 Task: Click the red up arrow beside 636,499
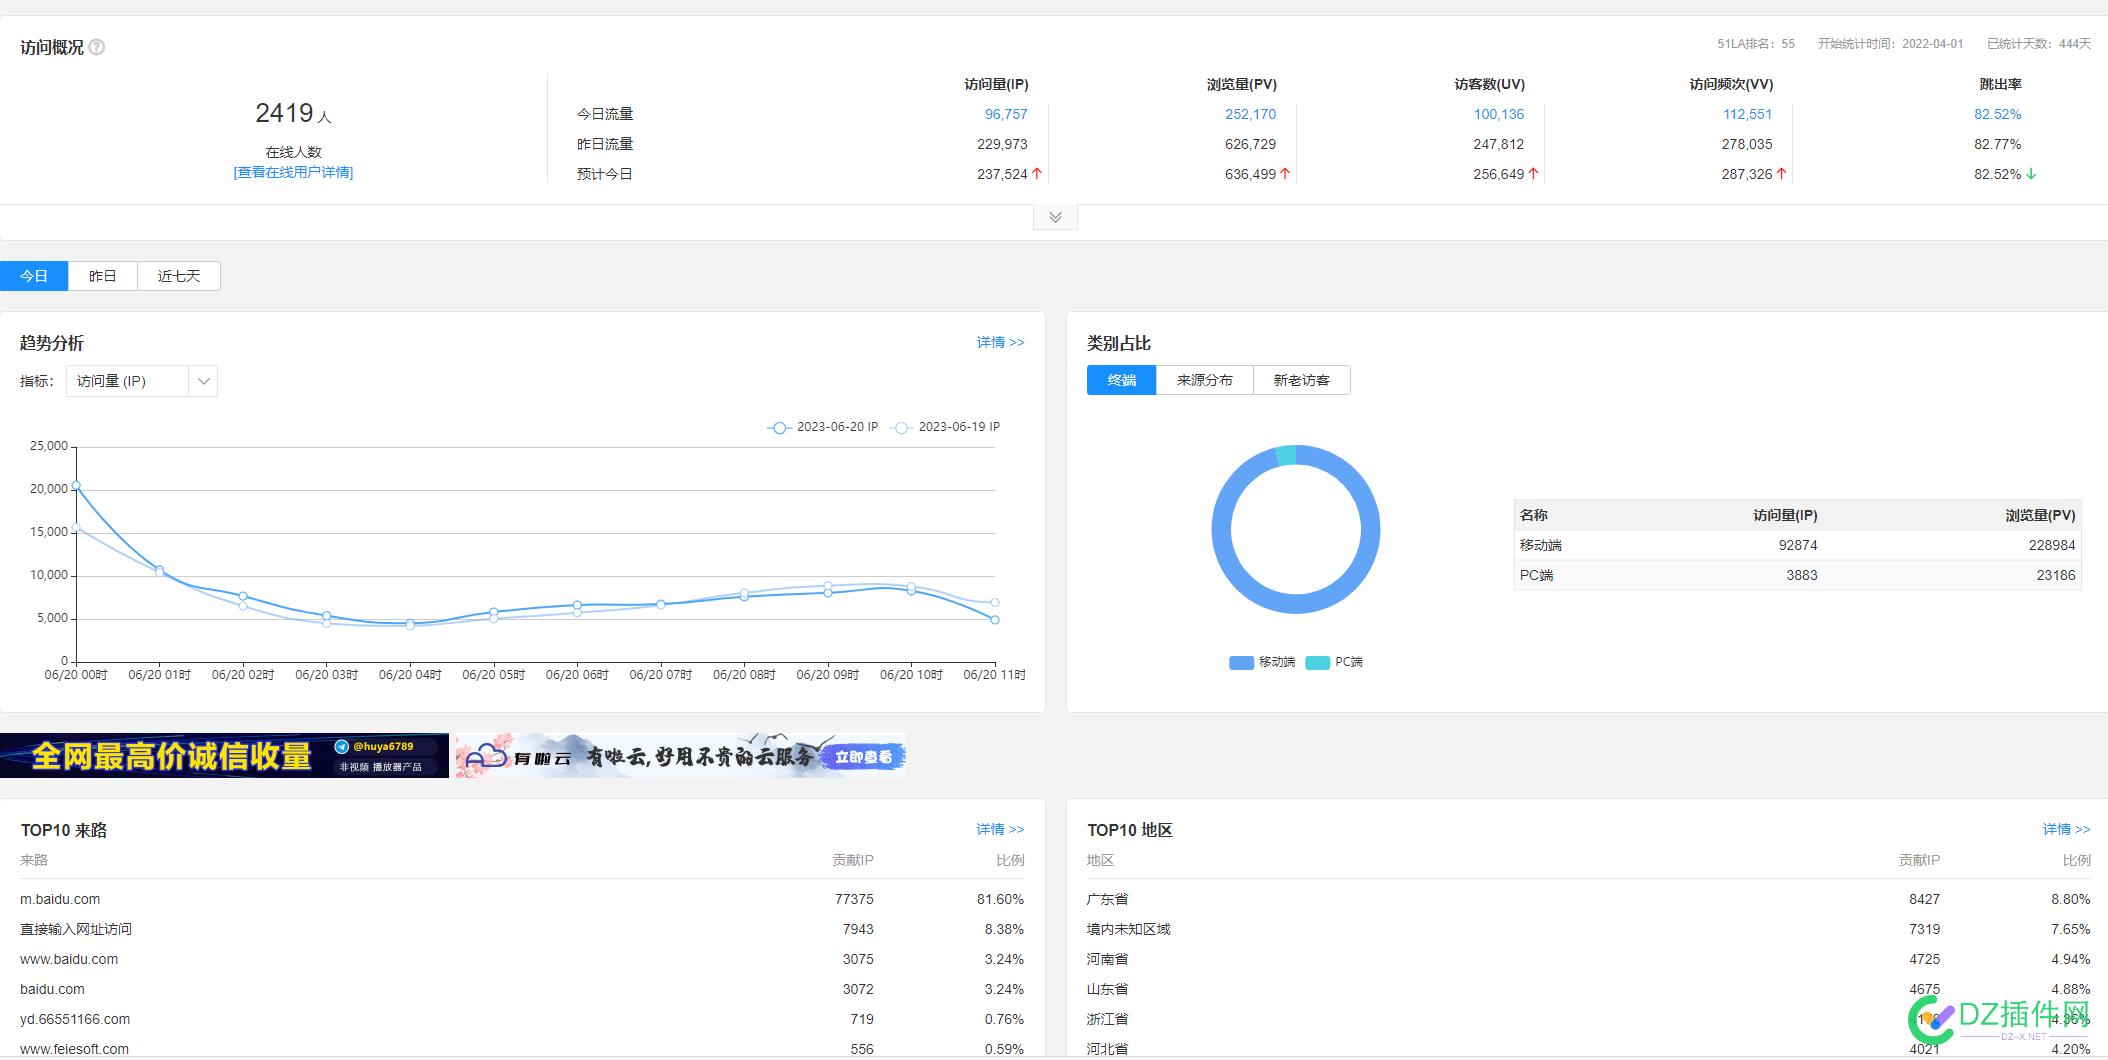pos(1285,173)
